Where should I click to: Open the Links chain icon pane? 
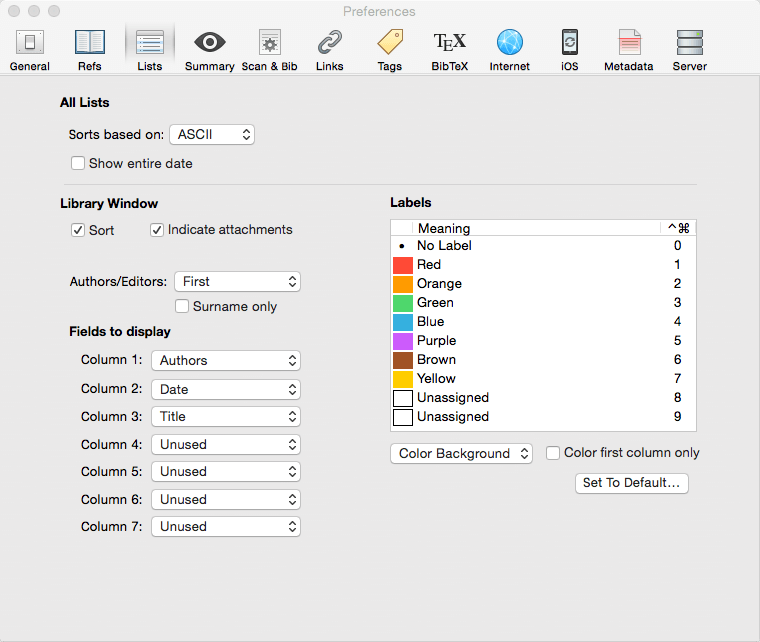click(x=330, y=50)
